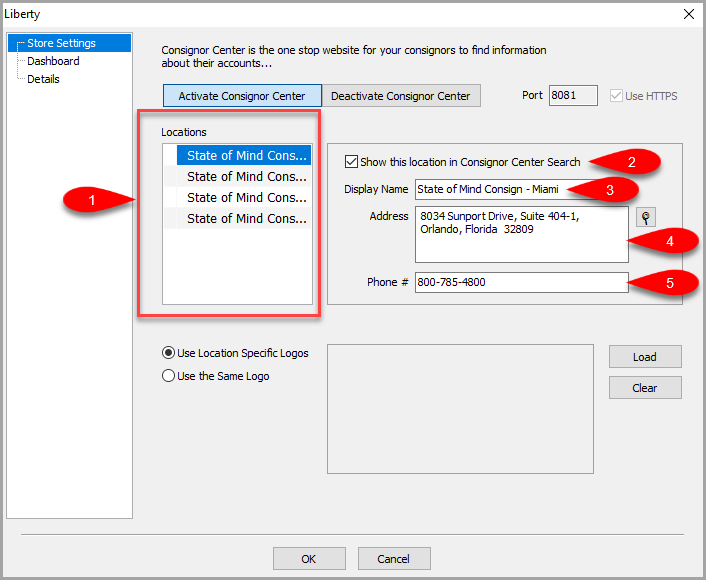Click into the Port field showing 8081
This screenshot has height=580, width=706.
coord(573,95)
